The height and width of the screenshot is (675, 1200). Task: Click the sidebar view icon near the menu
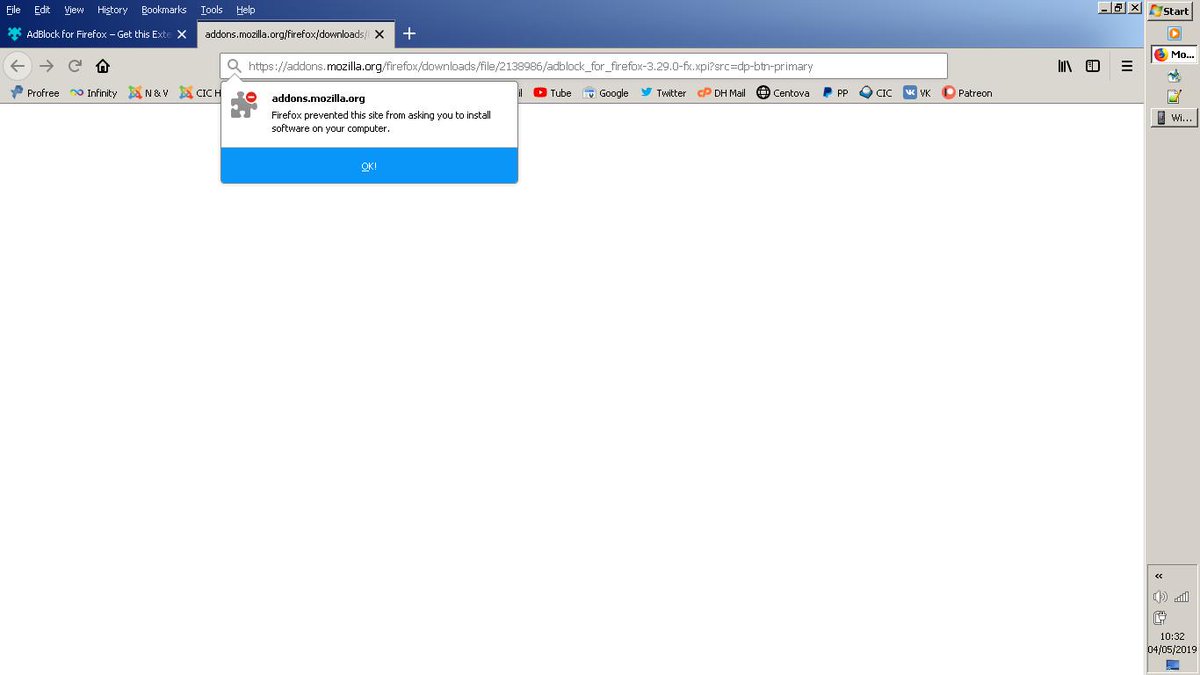pos(1091,65)
